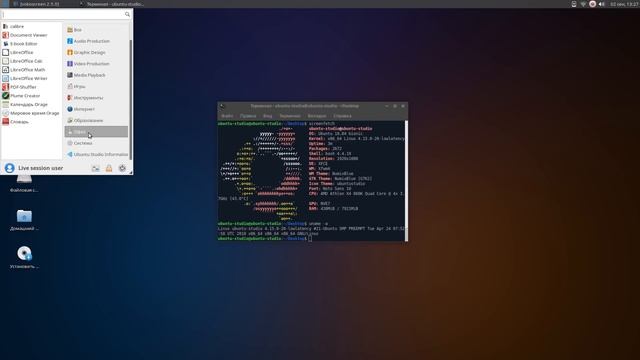Click the Terminal title bar icon
Screen dimensions: 640x360
point(222,106)
